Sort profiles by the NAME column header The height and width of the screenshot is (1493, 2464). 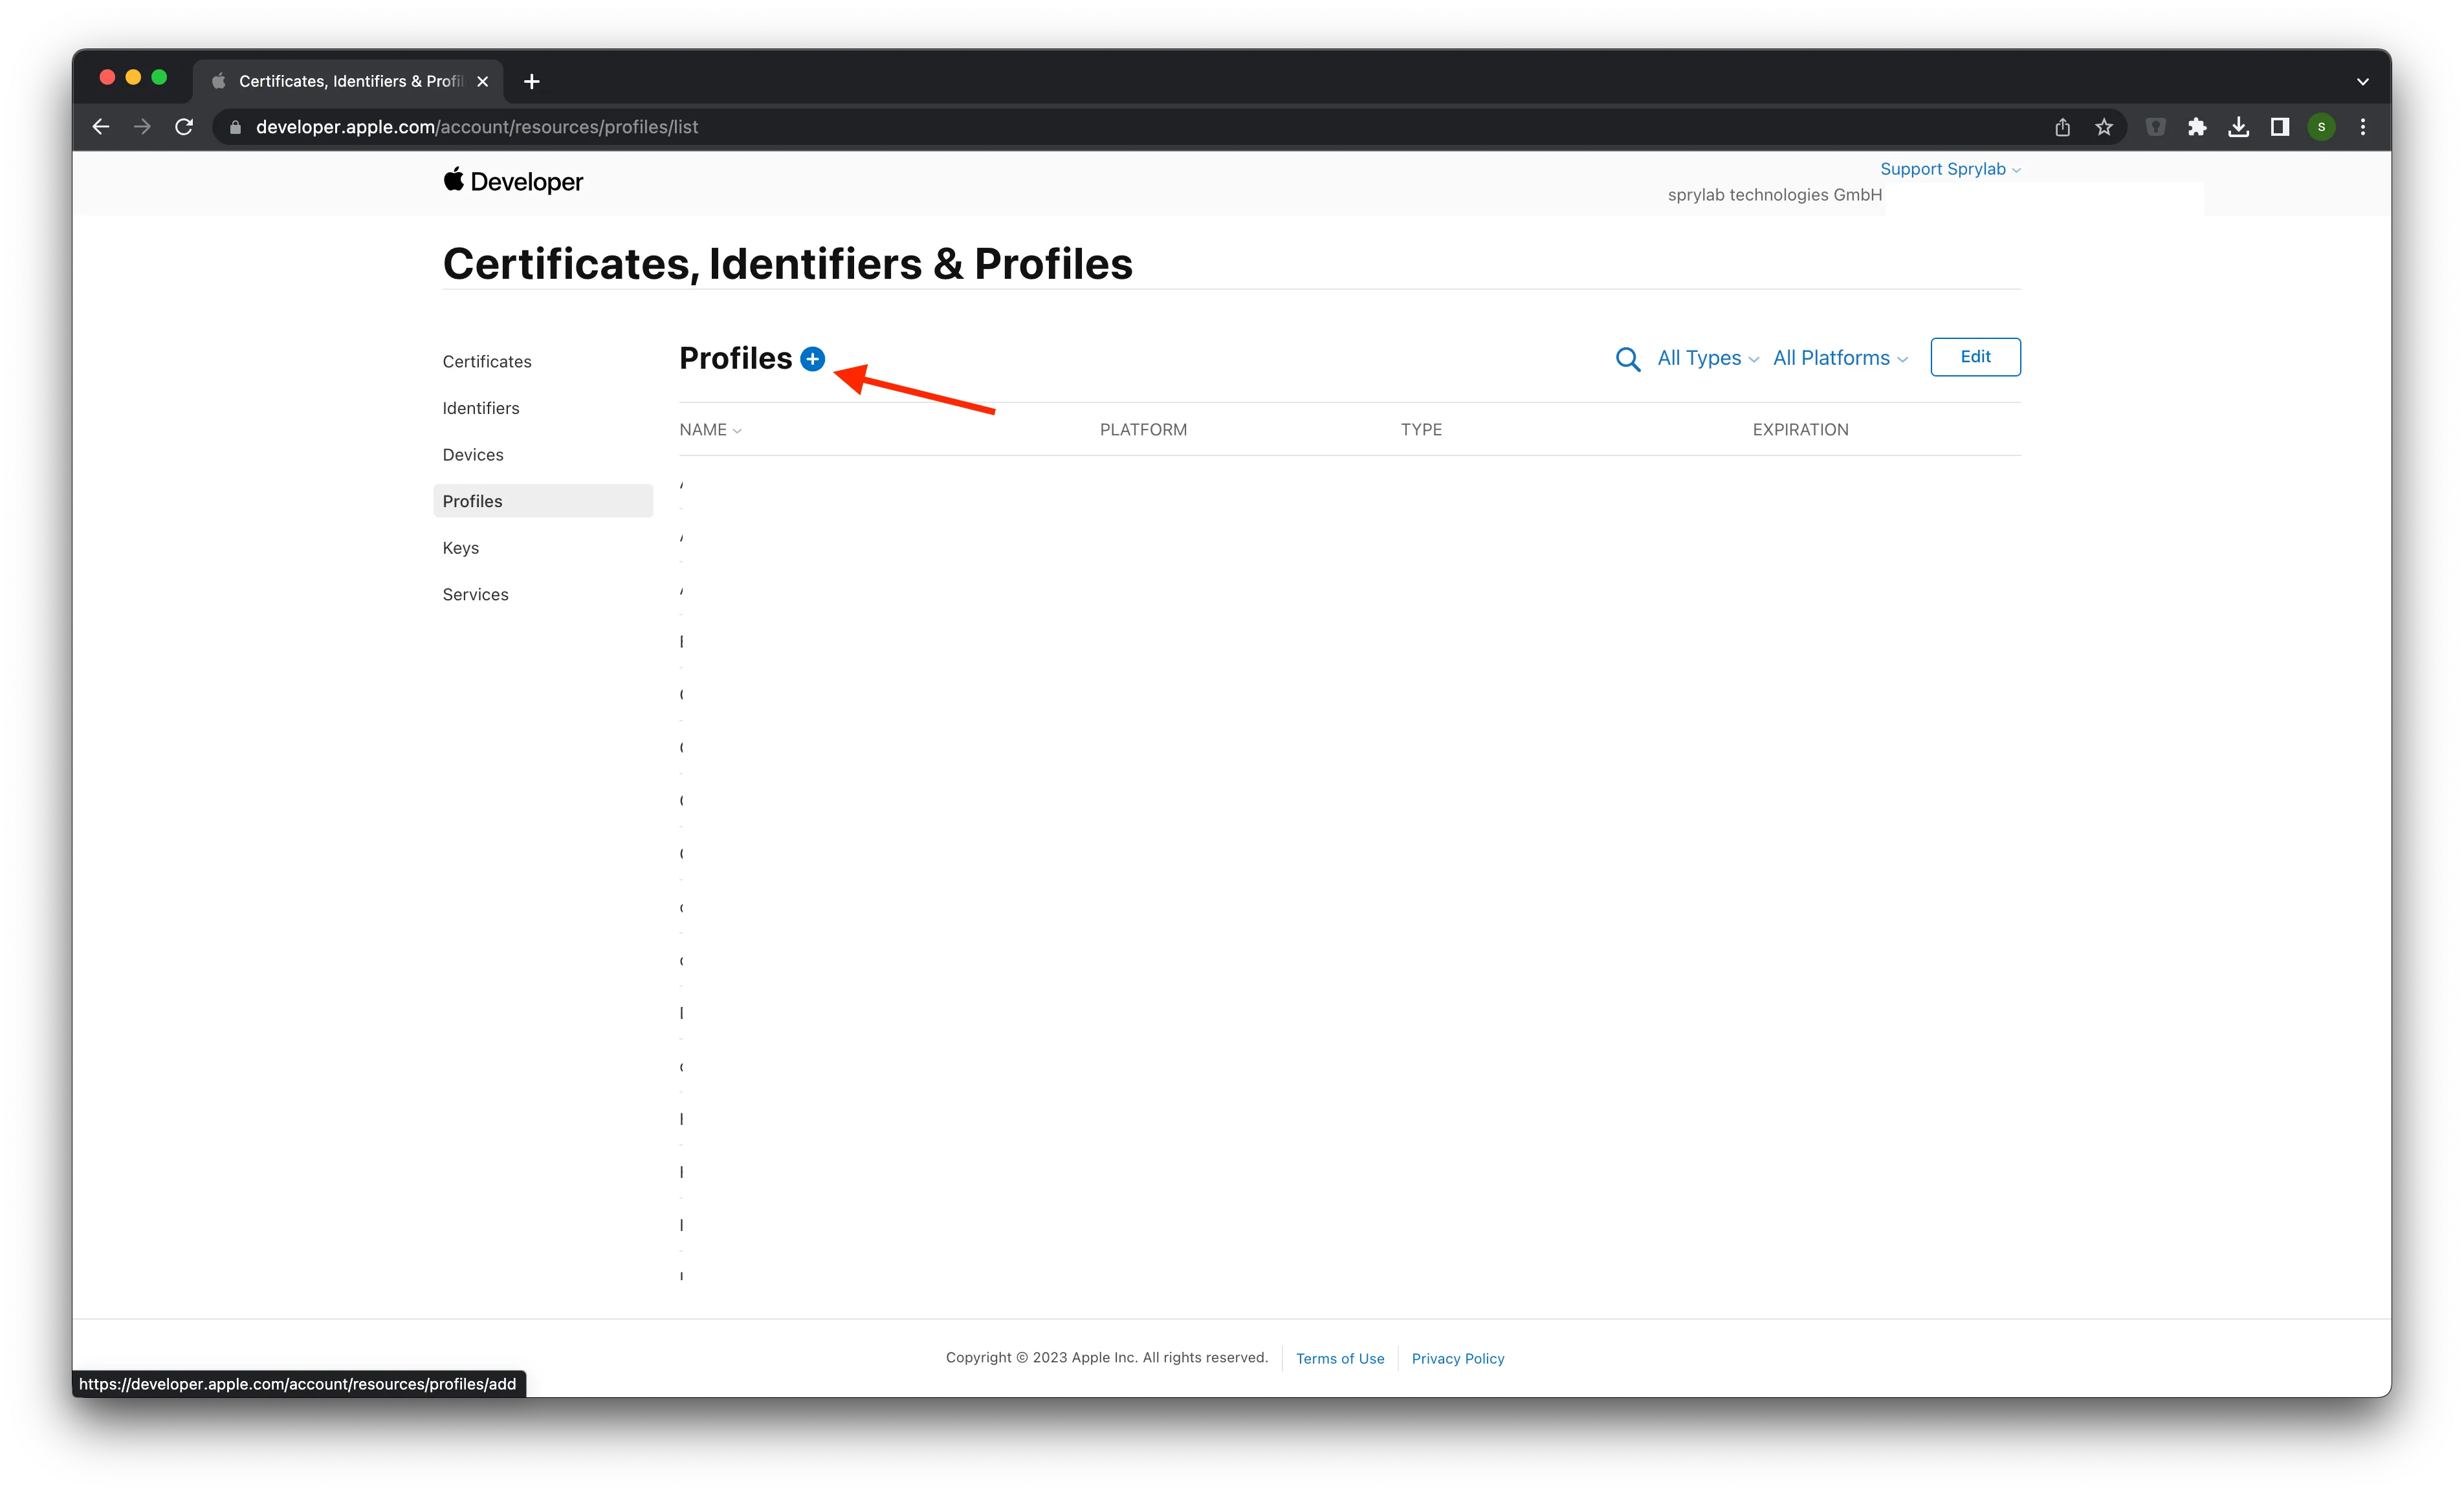[x=710, y=430]
